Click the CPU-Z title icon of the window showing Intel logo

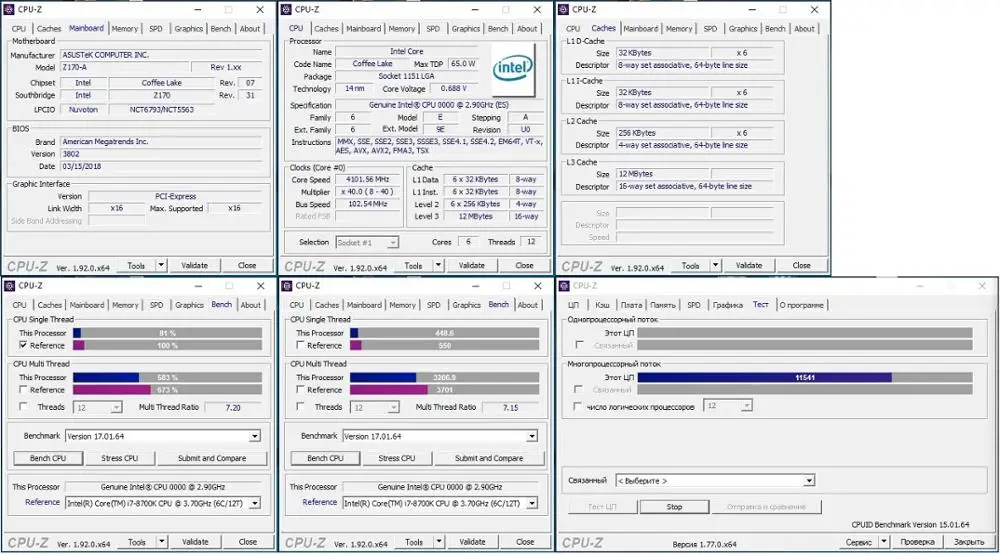pos(286,10)
